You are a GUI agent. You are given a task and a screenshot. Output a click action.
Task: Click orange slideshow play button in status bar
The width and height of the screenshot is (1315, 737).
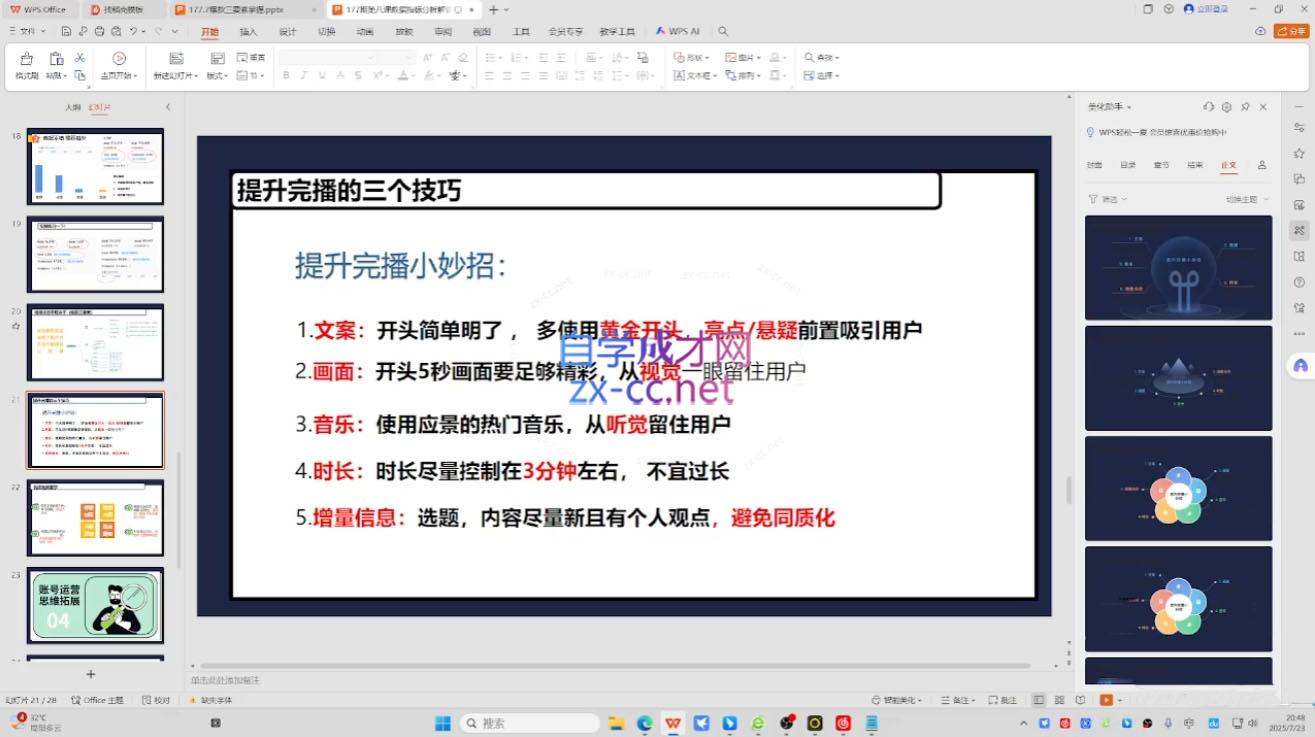tap(1106, 700)
